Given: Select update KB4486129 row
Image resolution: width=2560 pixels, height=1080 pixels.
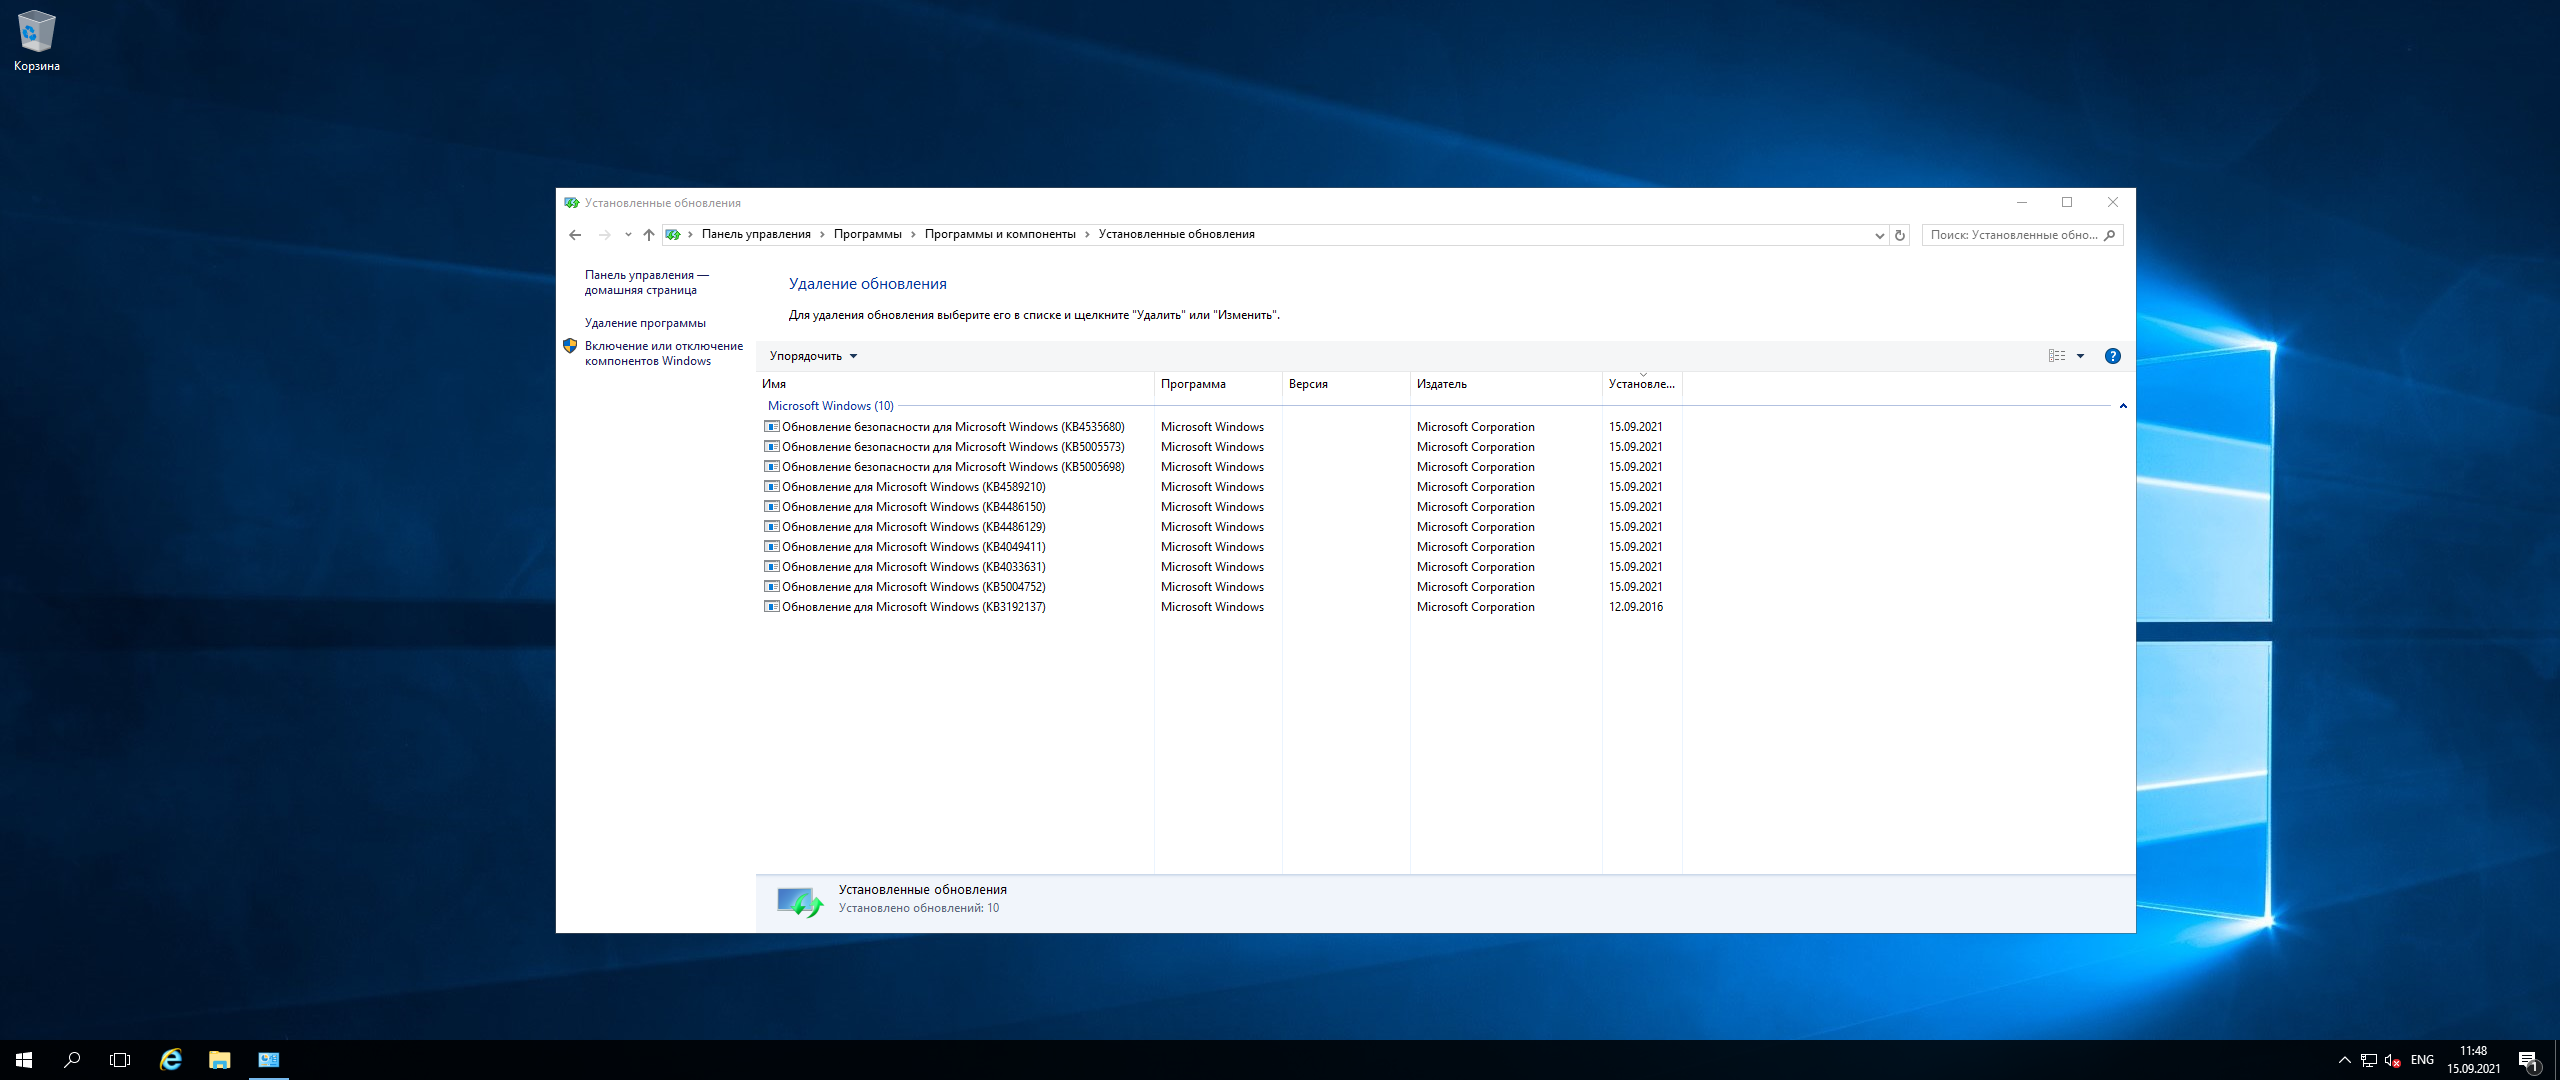Looking at the screenshot, I should pos(1221,527).
